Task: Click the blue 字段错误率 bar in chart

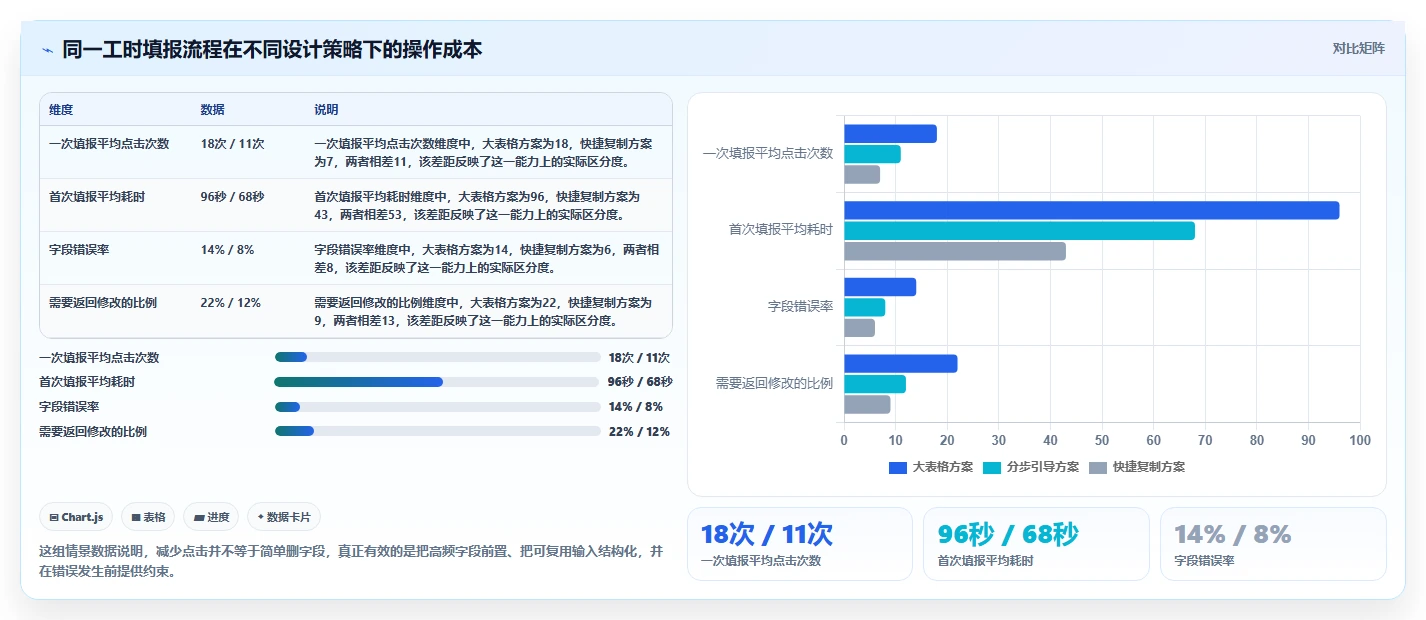Action: point(880,287)
